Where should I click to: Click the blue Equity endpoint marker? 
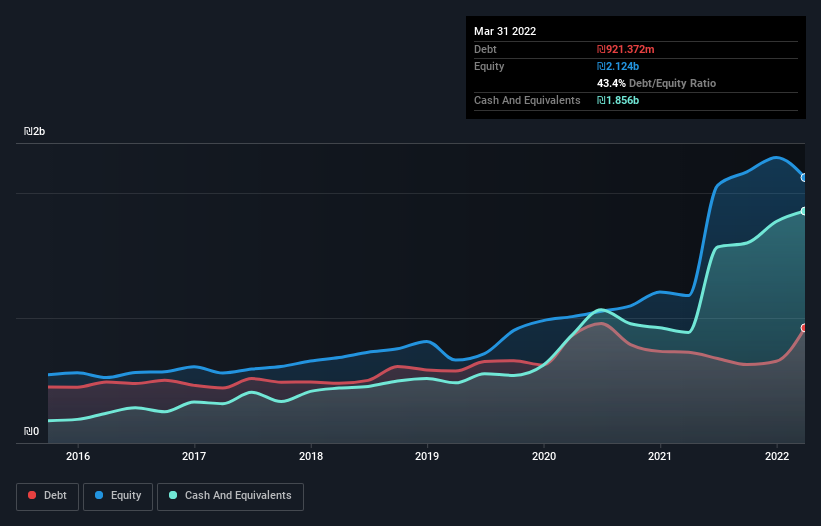tap(804, 178)
